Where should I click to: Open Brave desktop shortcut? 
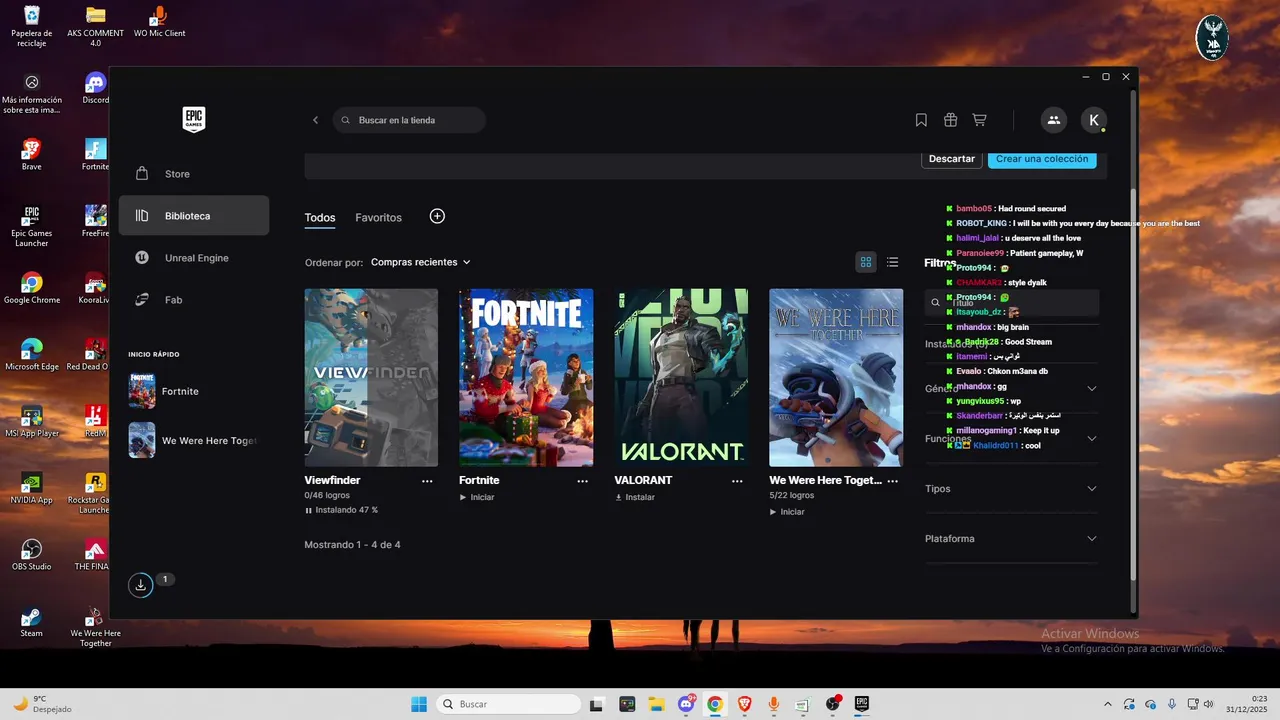coord(31,155)
